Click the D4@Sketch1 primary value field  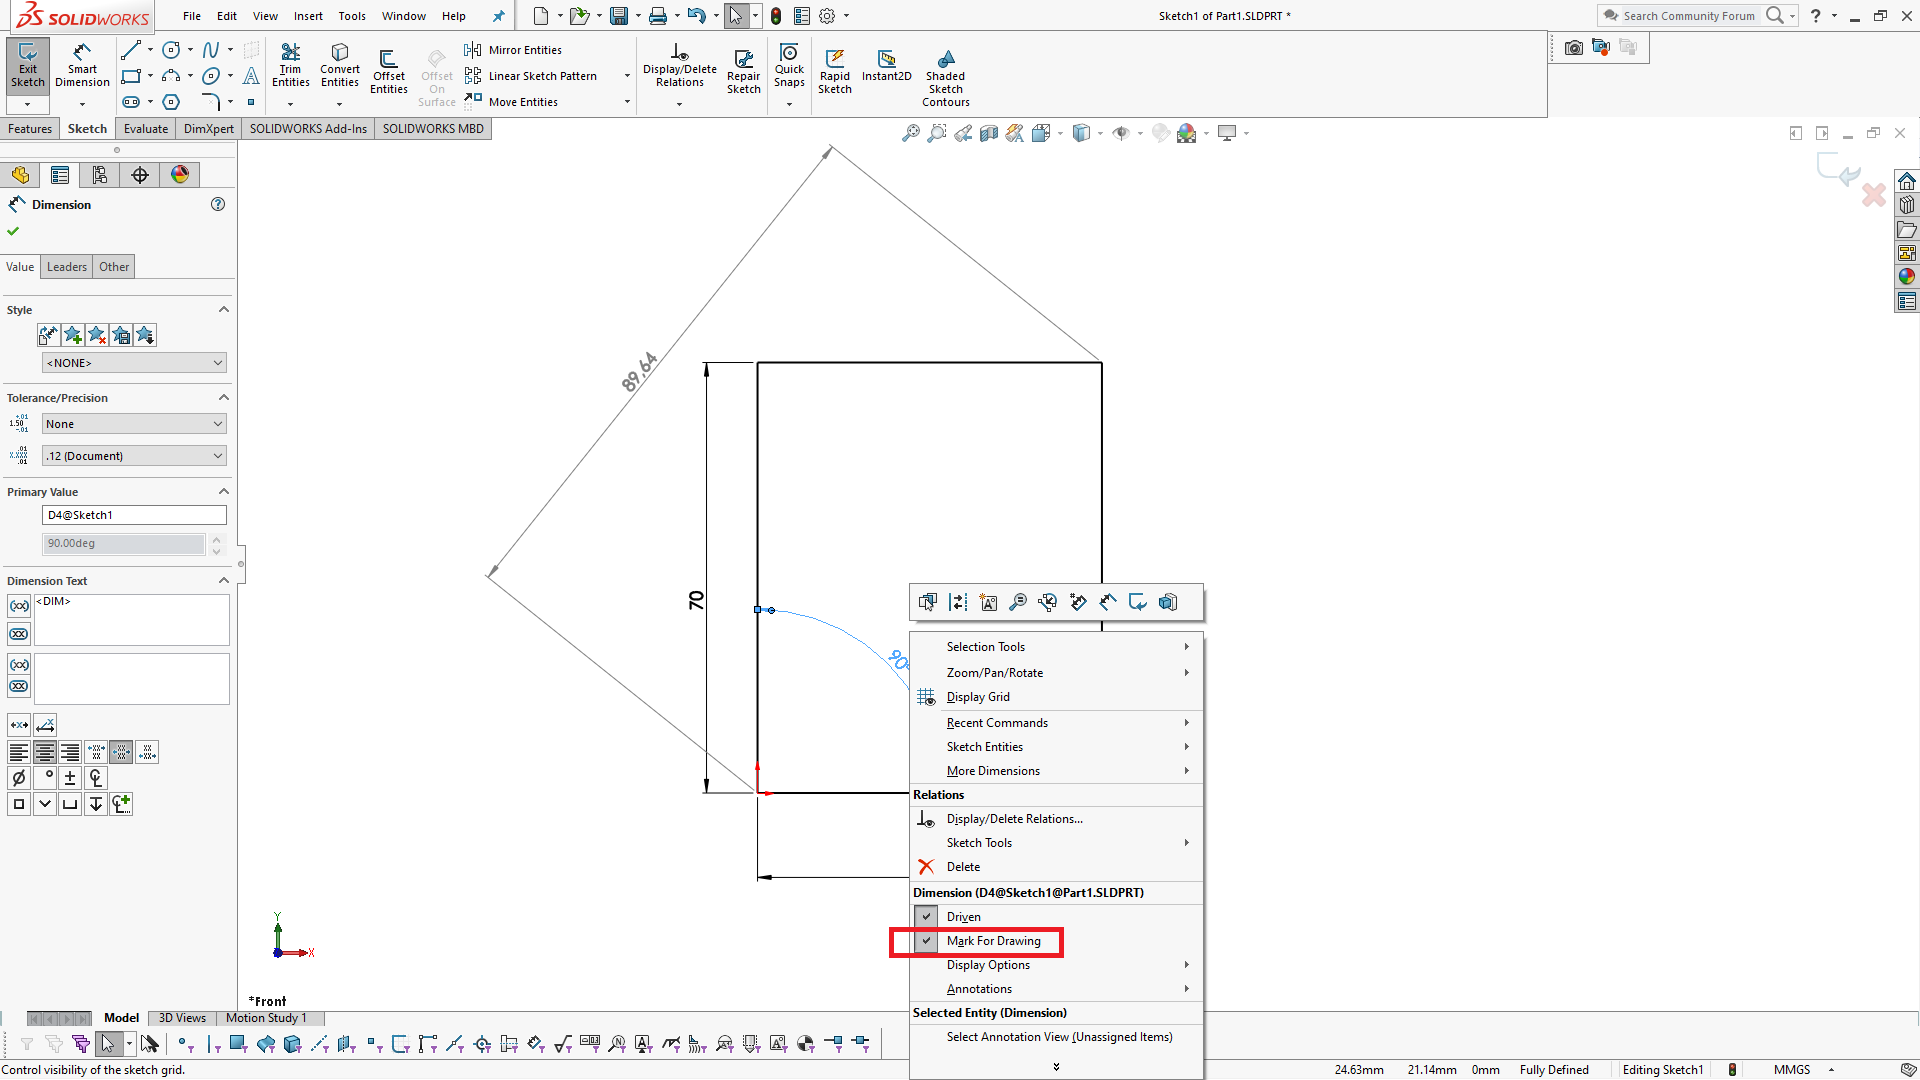(x=134, y=515)
